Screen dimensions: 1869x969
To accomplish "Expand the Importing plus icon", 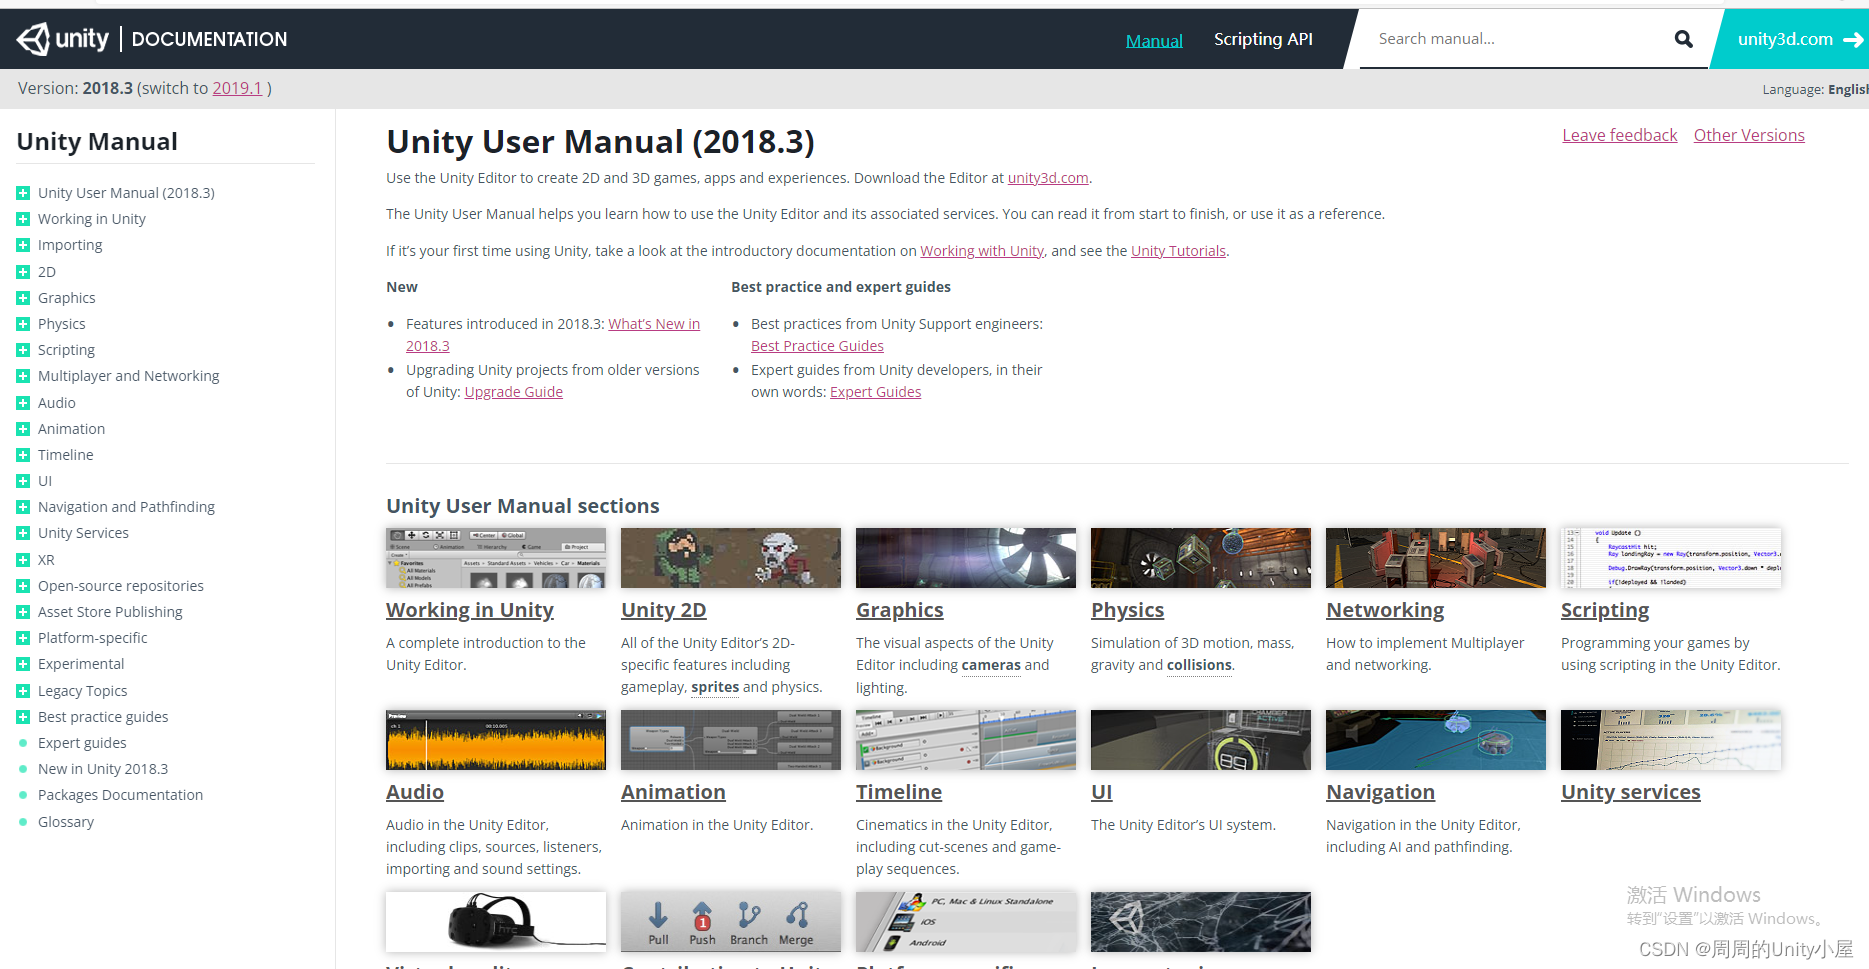I will pyautogui.click(x=23, y=245).
